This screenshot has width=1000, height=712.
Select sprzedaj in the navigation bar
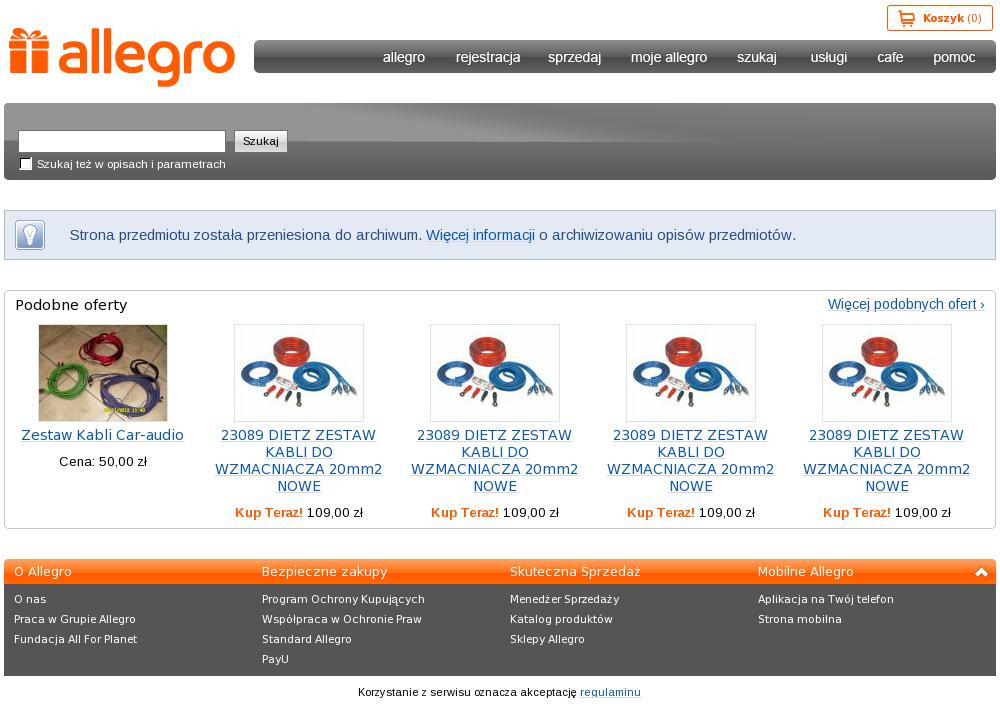(x=575, y=57)
